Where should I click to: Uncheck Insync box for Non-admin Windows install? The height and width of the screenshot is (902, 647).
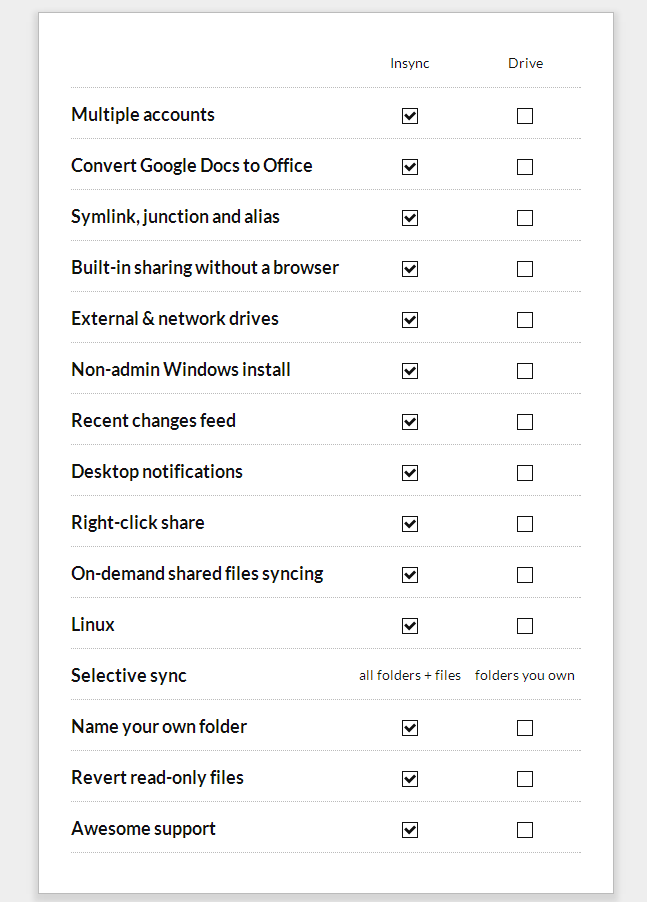(x=410, y=371)
